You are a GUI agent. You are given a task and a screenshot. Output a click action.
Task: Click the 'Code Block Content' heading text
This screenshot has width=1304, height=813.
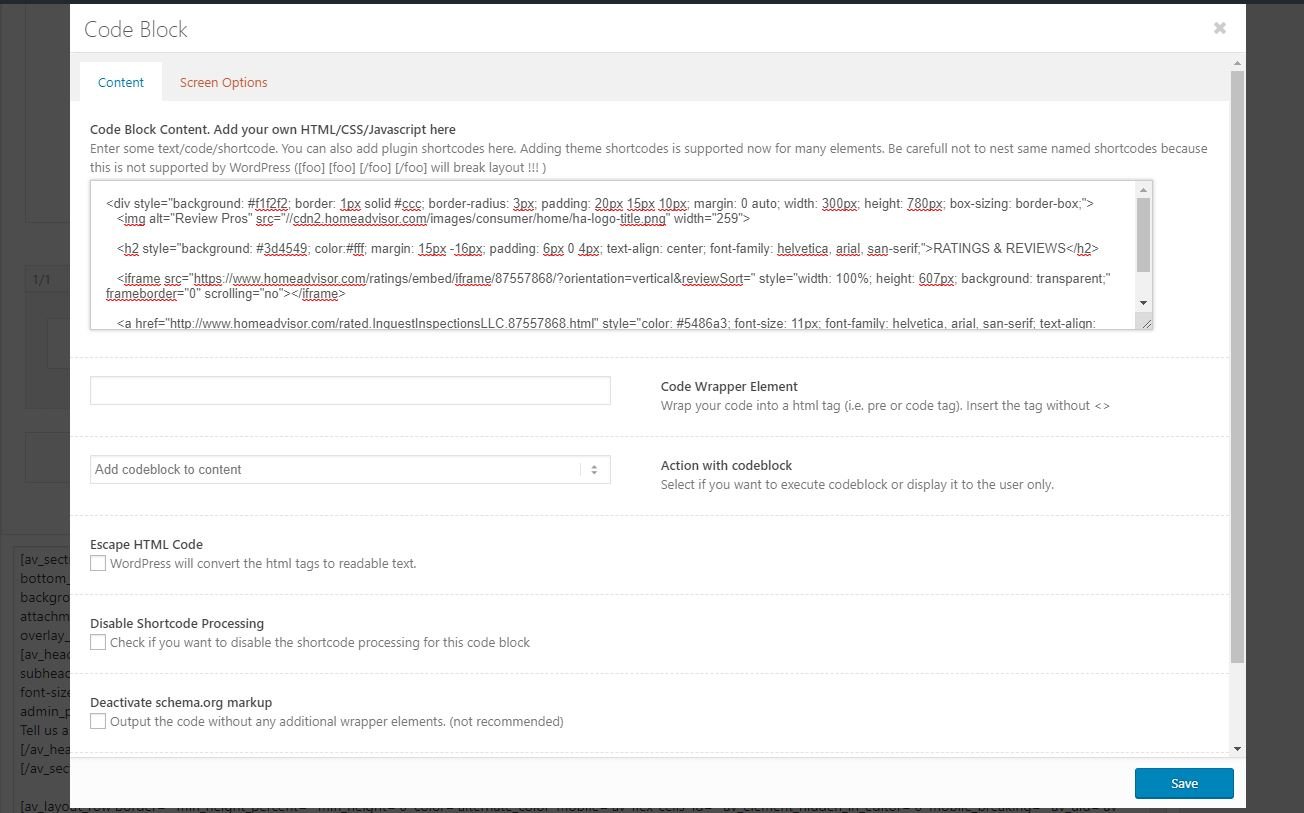coord(273,129)
